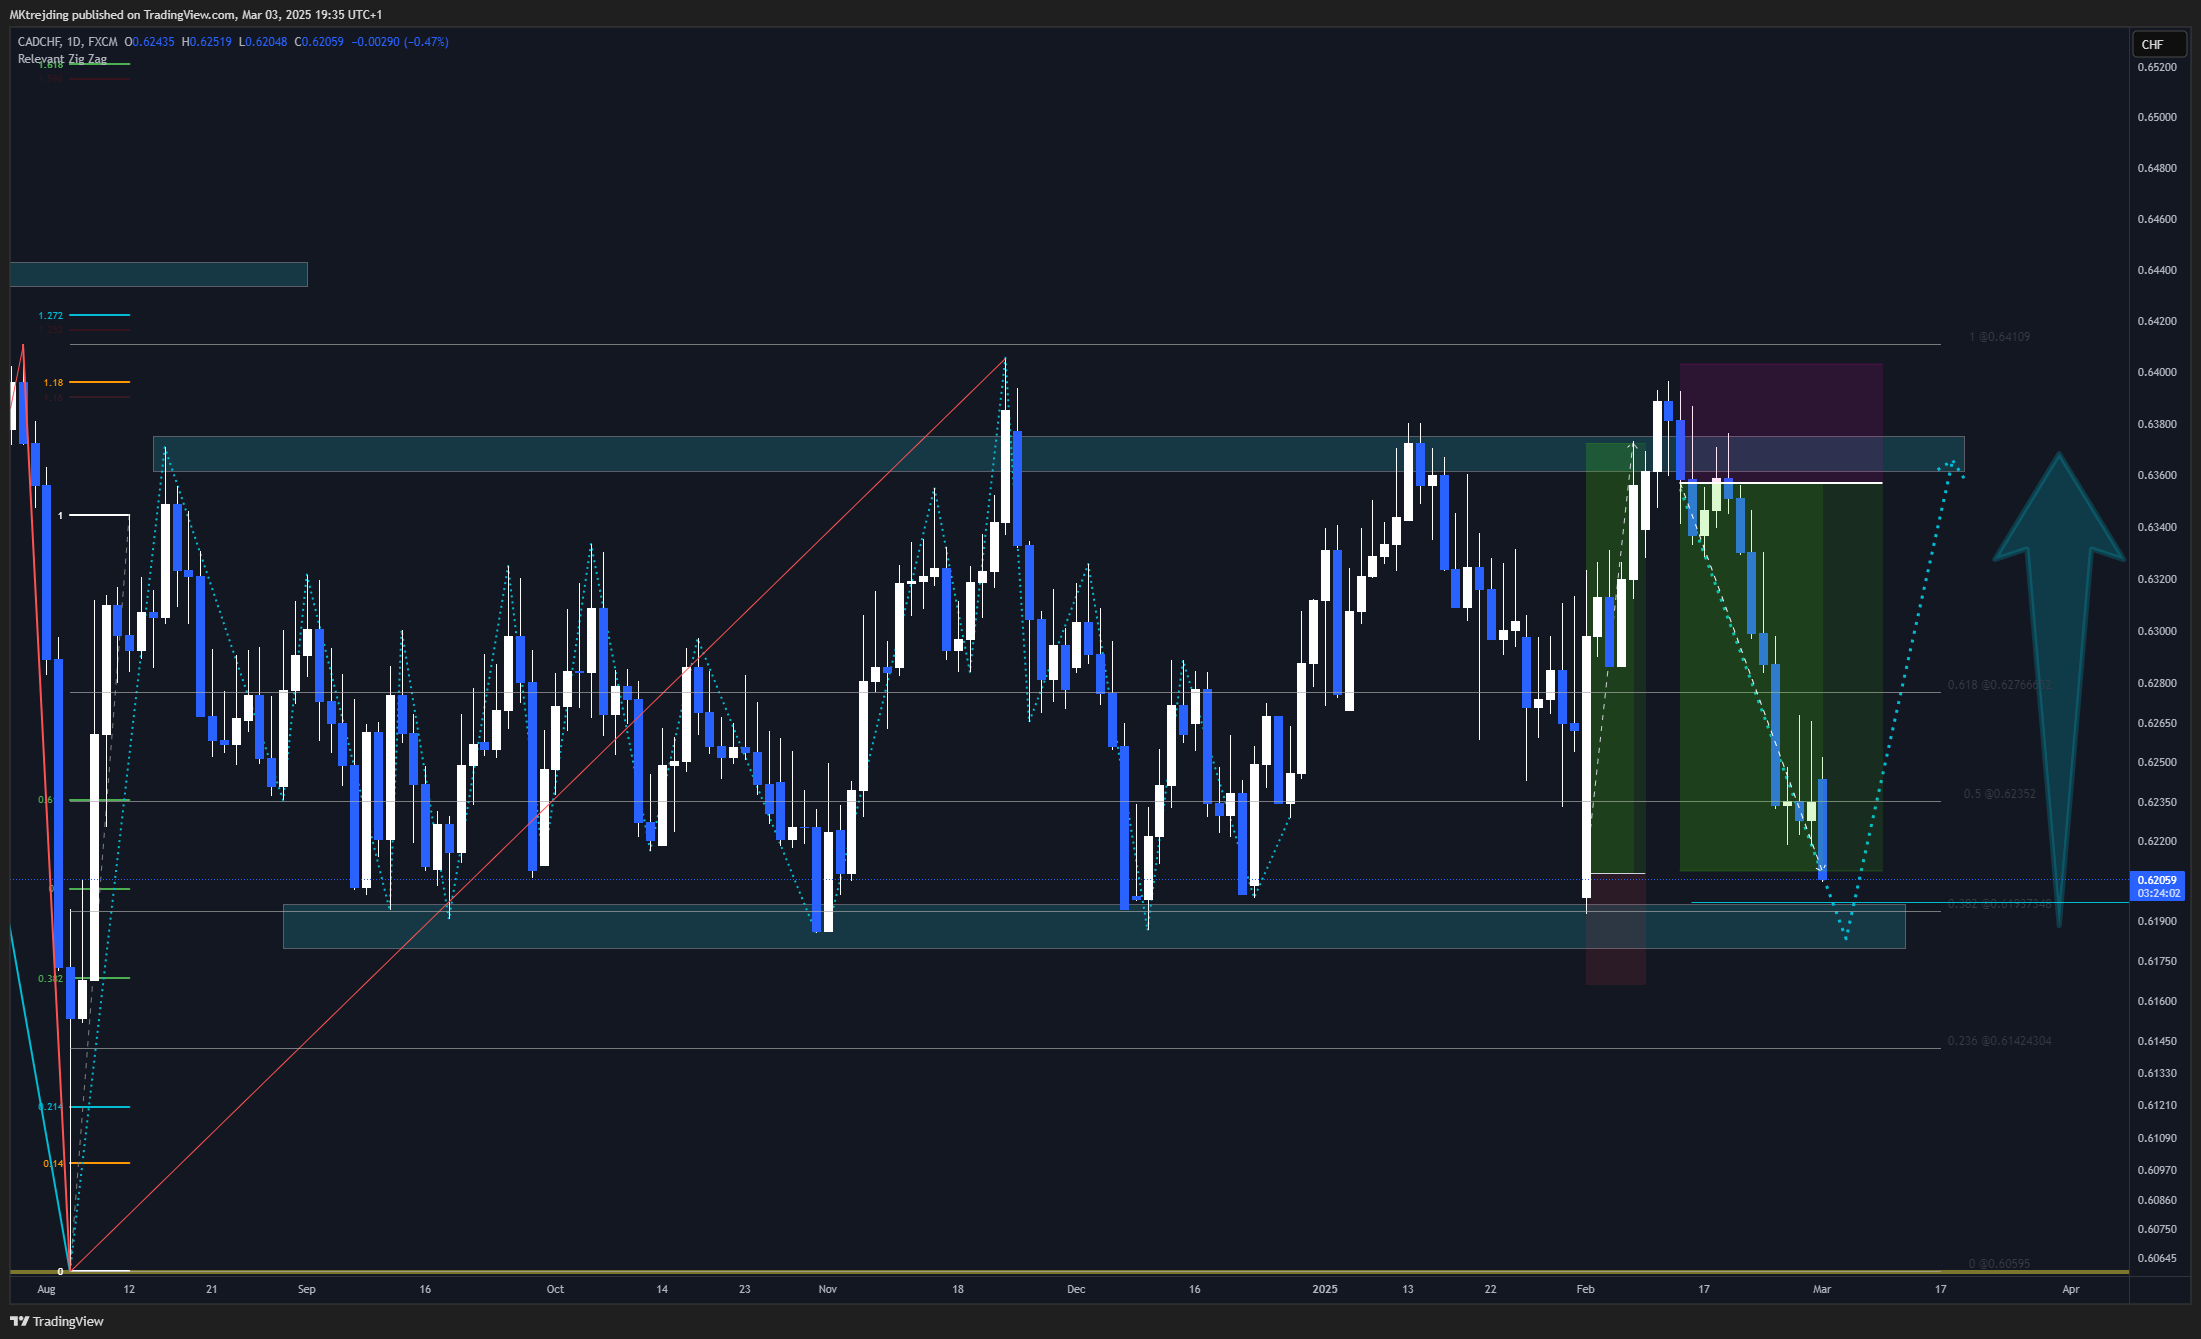The width and height of the screenshot is (2201, 1339).
Task: Select the Fib level label starting 0.618 @0.6276
Action: pyautogui.click(x=1999, y=685)
